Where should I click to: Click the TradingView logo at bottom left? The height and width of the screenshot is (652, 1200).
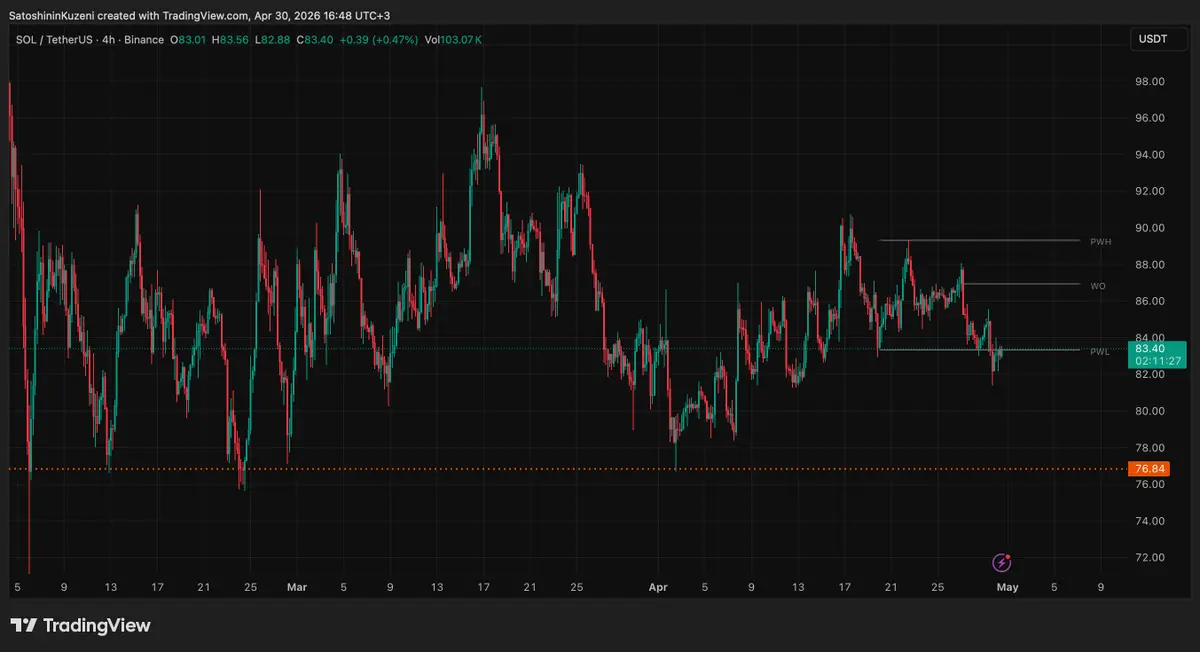pyautogui.click(x=81, y=626)
